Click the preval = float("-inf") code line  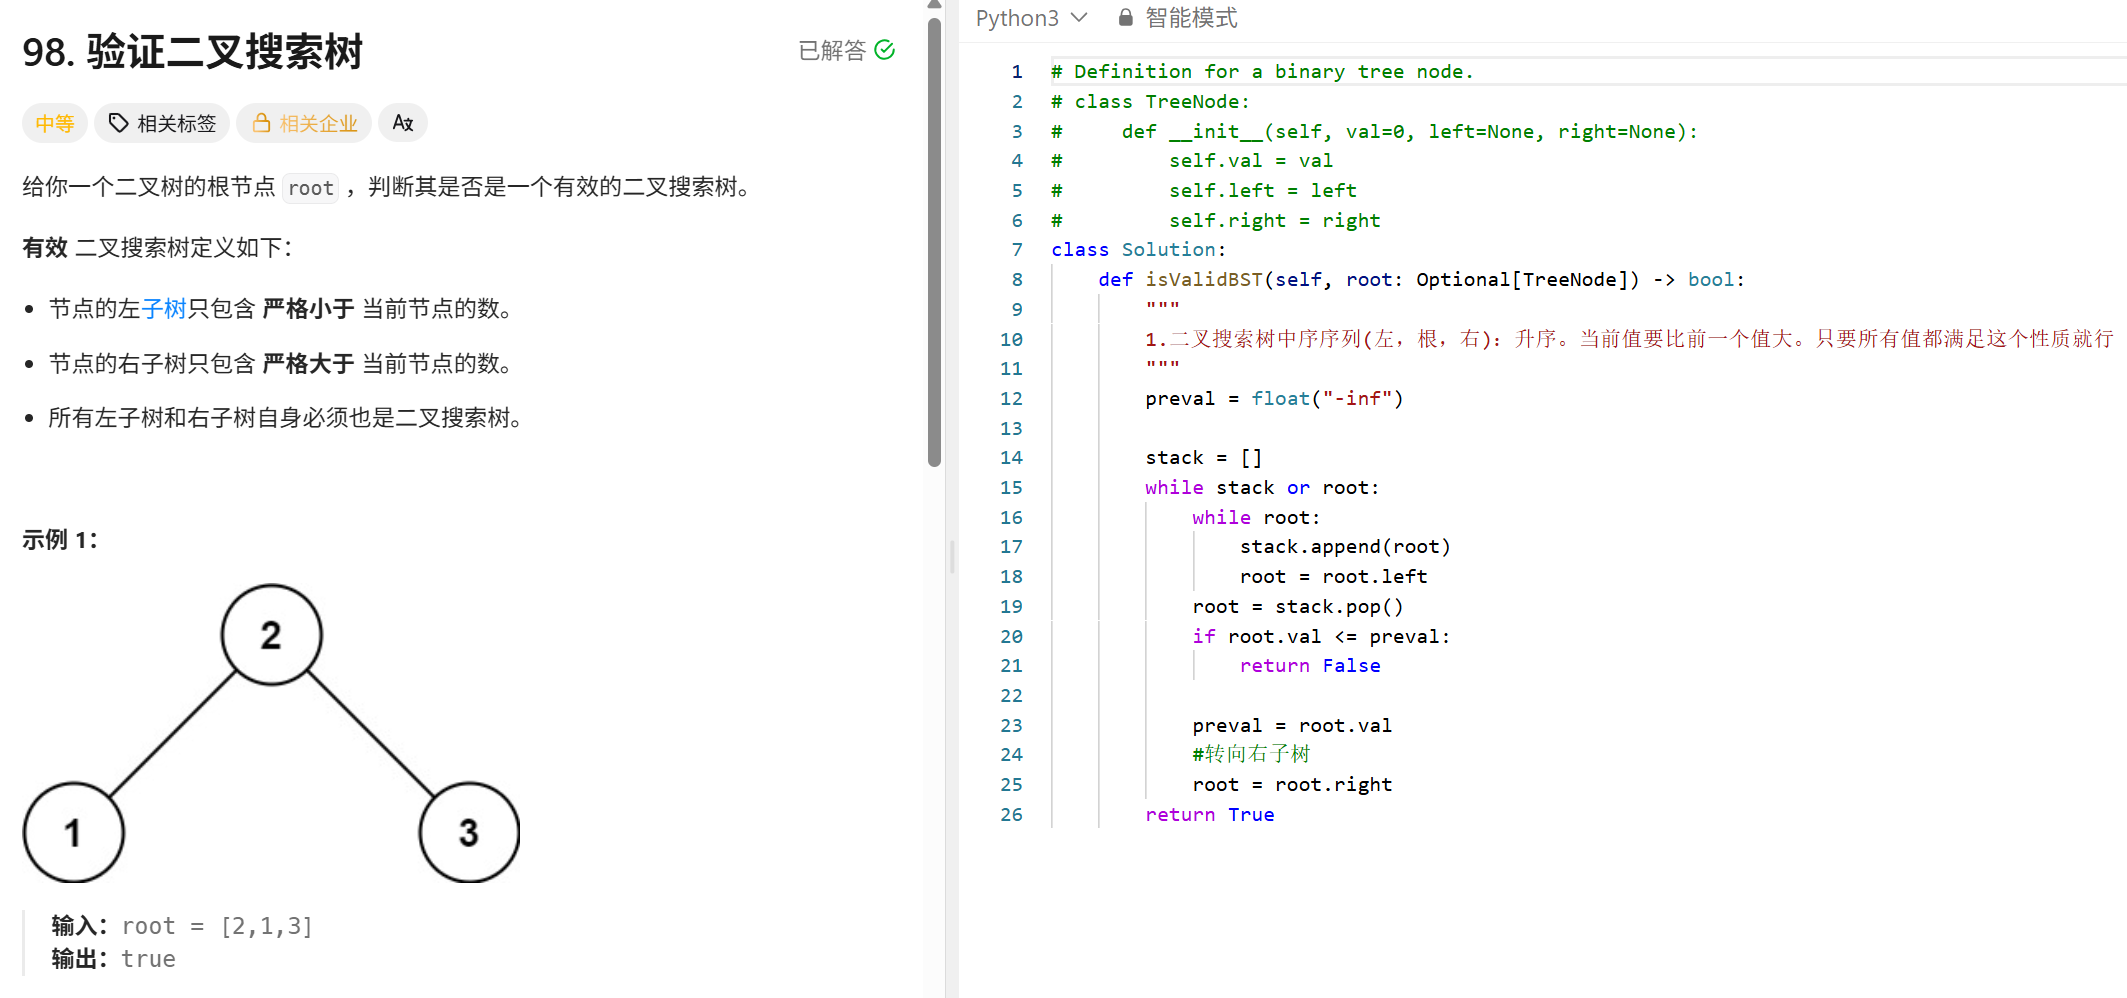point(1274,399)
